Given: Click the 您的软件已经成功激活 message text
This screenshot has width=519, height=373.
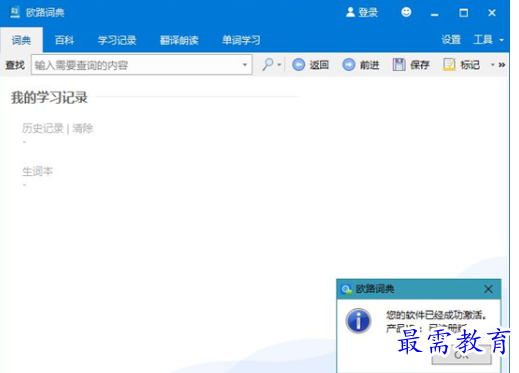Looking at the screenshot, I should (x=436, y=315).
